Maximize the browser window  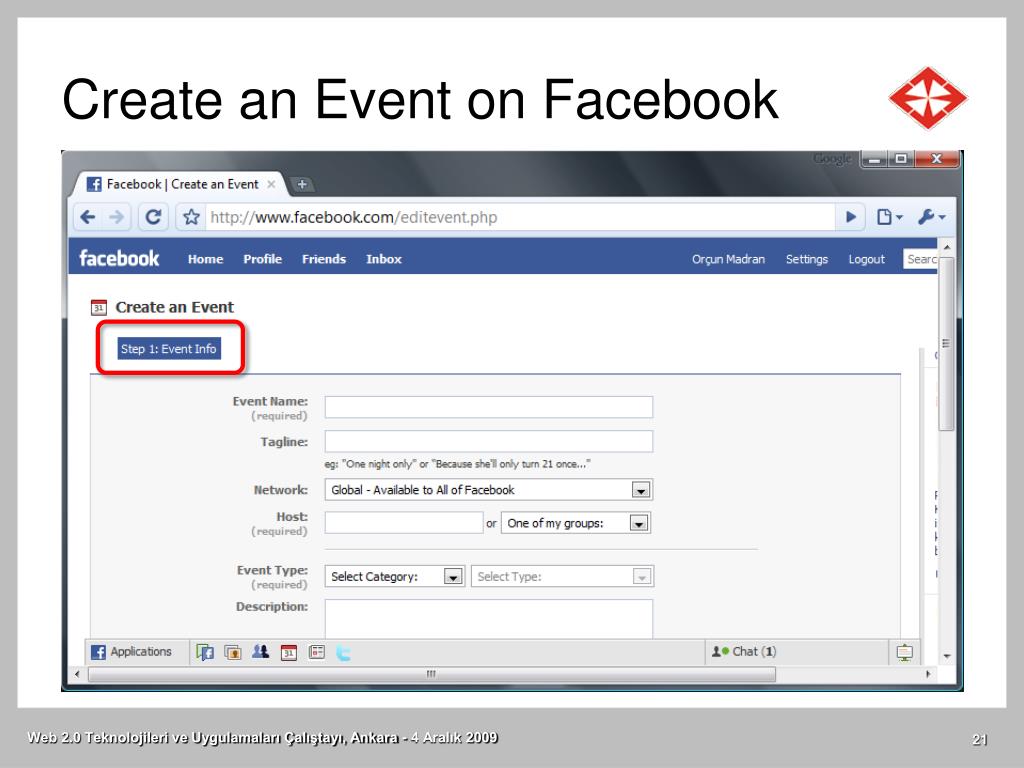902,159
